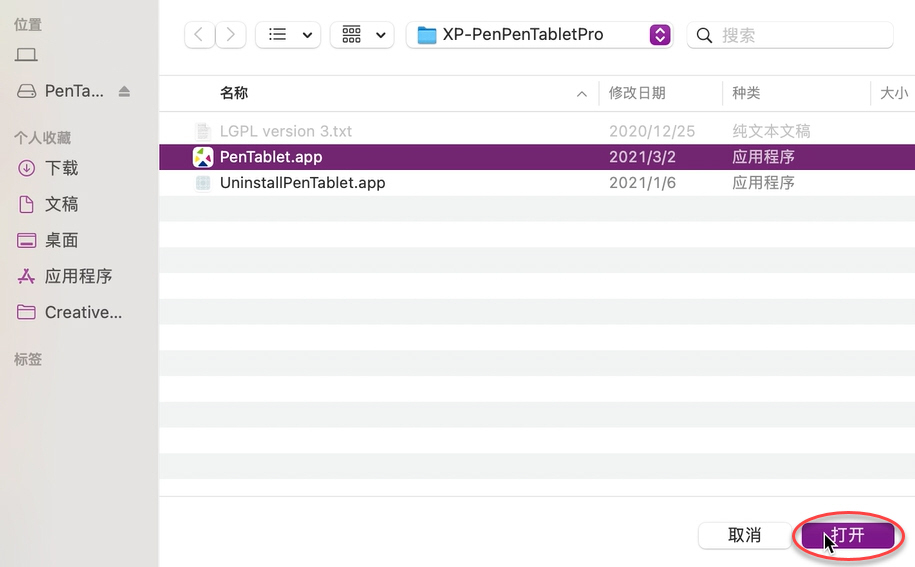The width and height of the screenshot is (915, 567).
Task: Click the UninstallPenTablet.app icon
Action: coord(203,183)
